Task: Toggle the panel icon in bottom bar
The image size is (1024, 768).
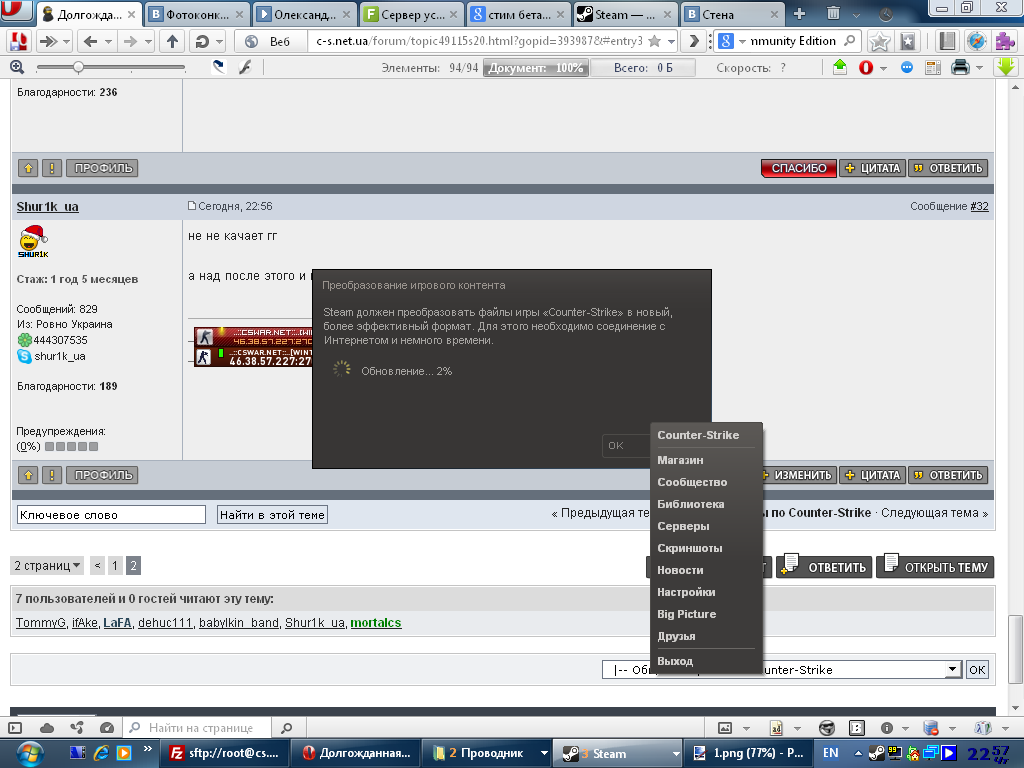Action: click(x=15, y=728)
